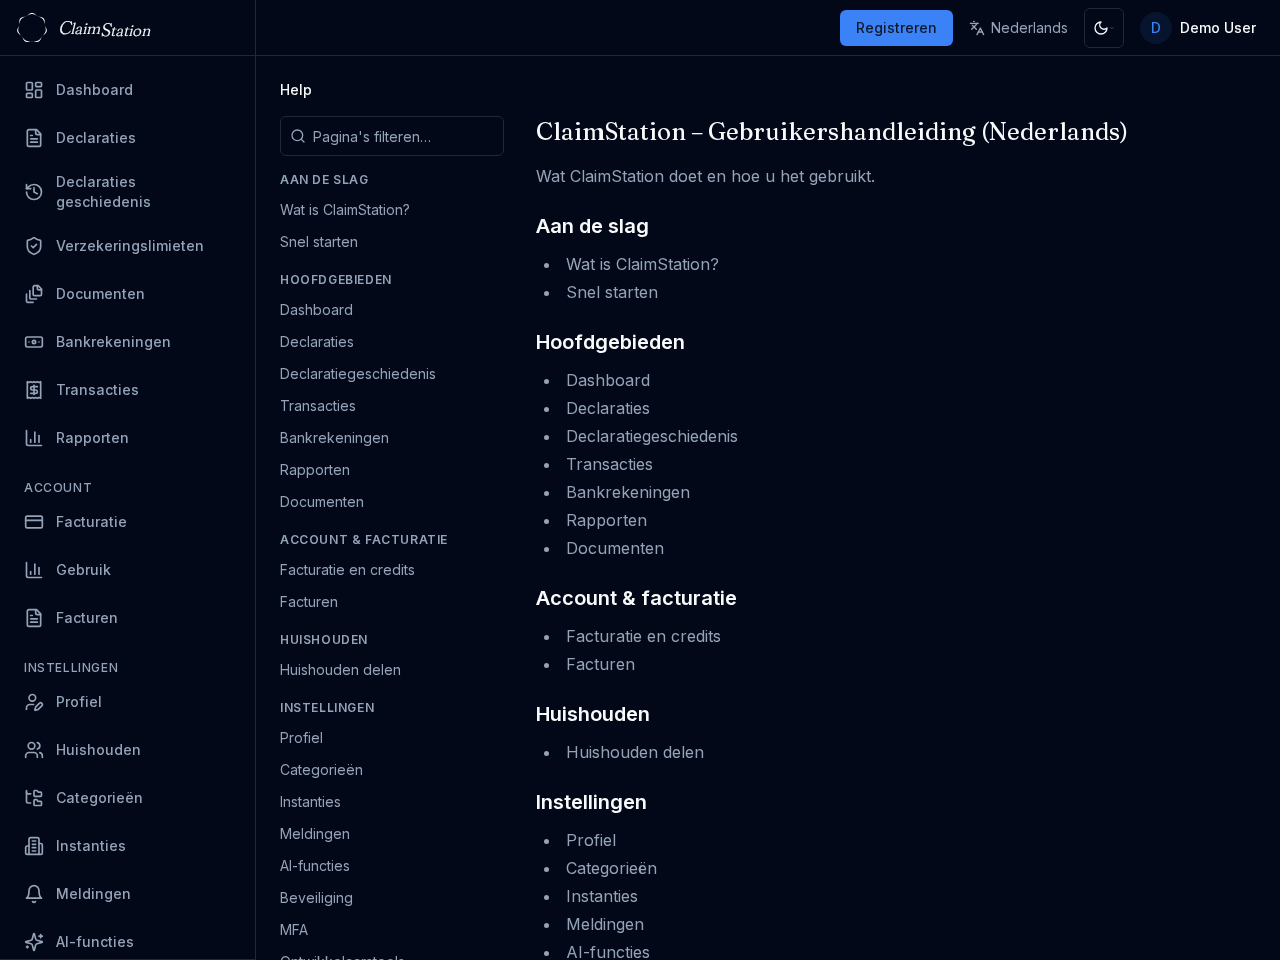1280x960 pixels.
Task: Click the Transacties receipt icon
Action: [x=34, y=390]
